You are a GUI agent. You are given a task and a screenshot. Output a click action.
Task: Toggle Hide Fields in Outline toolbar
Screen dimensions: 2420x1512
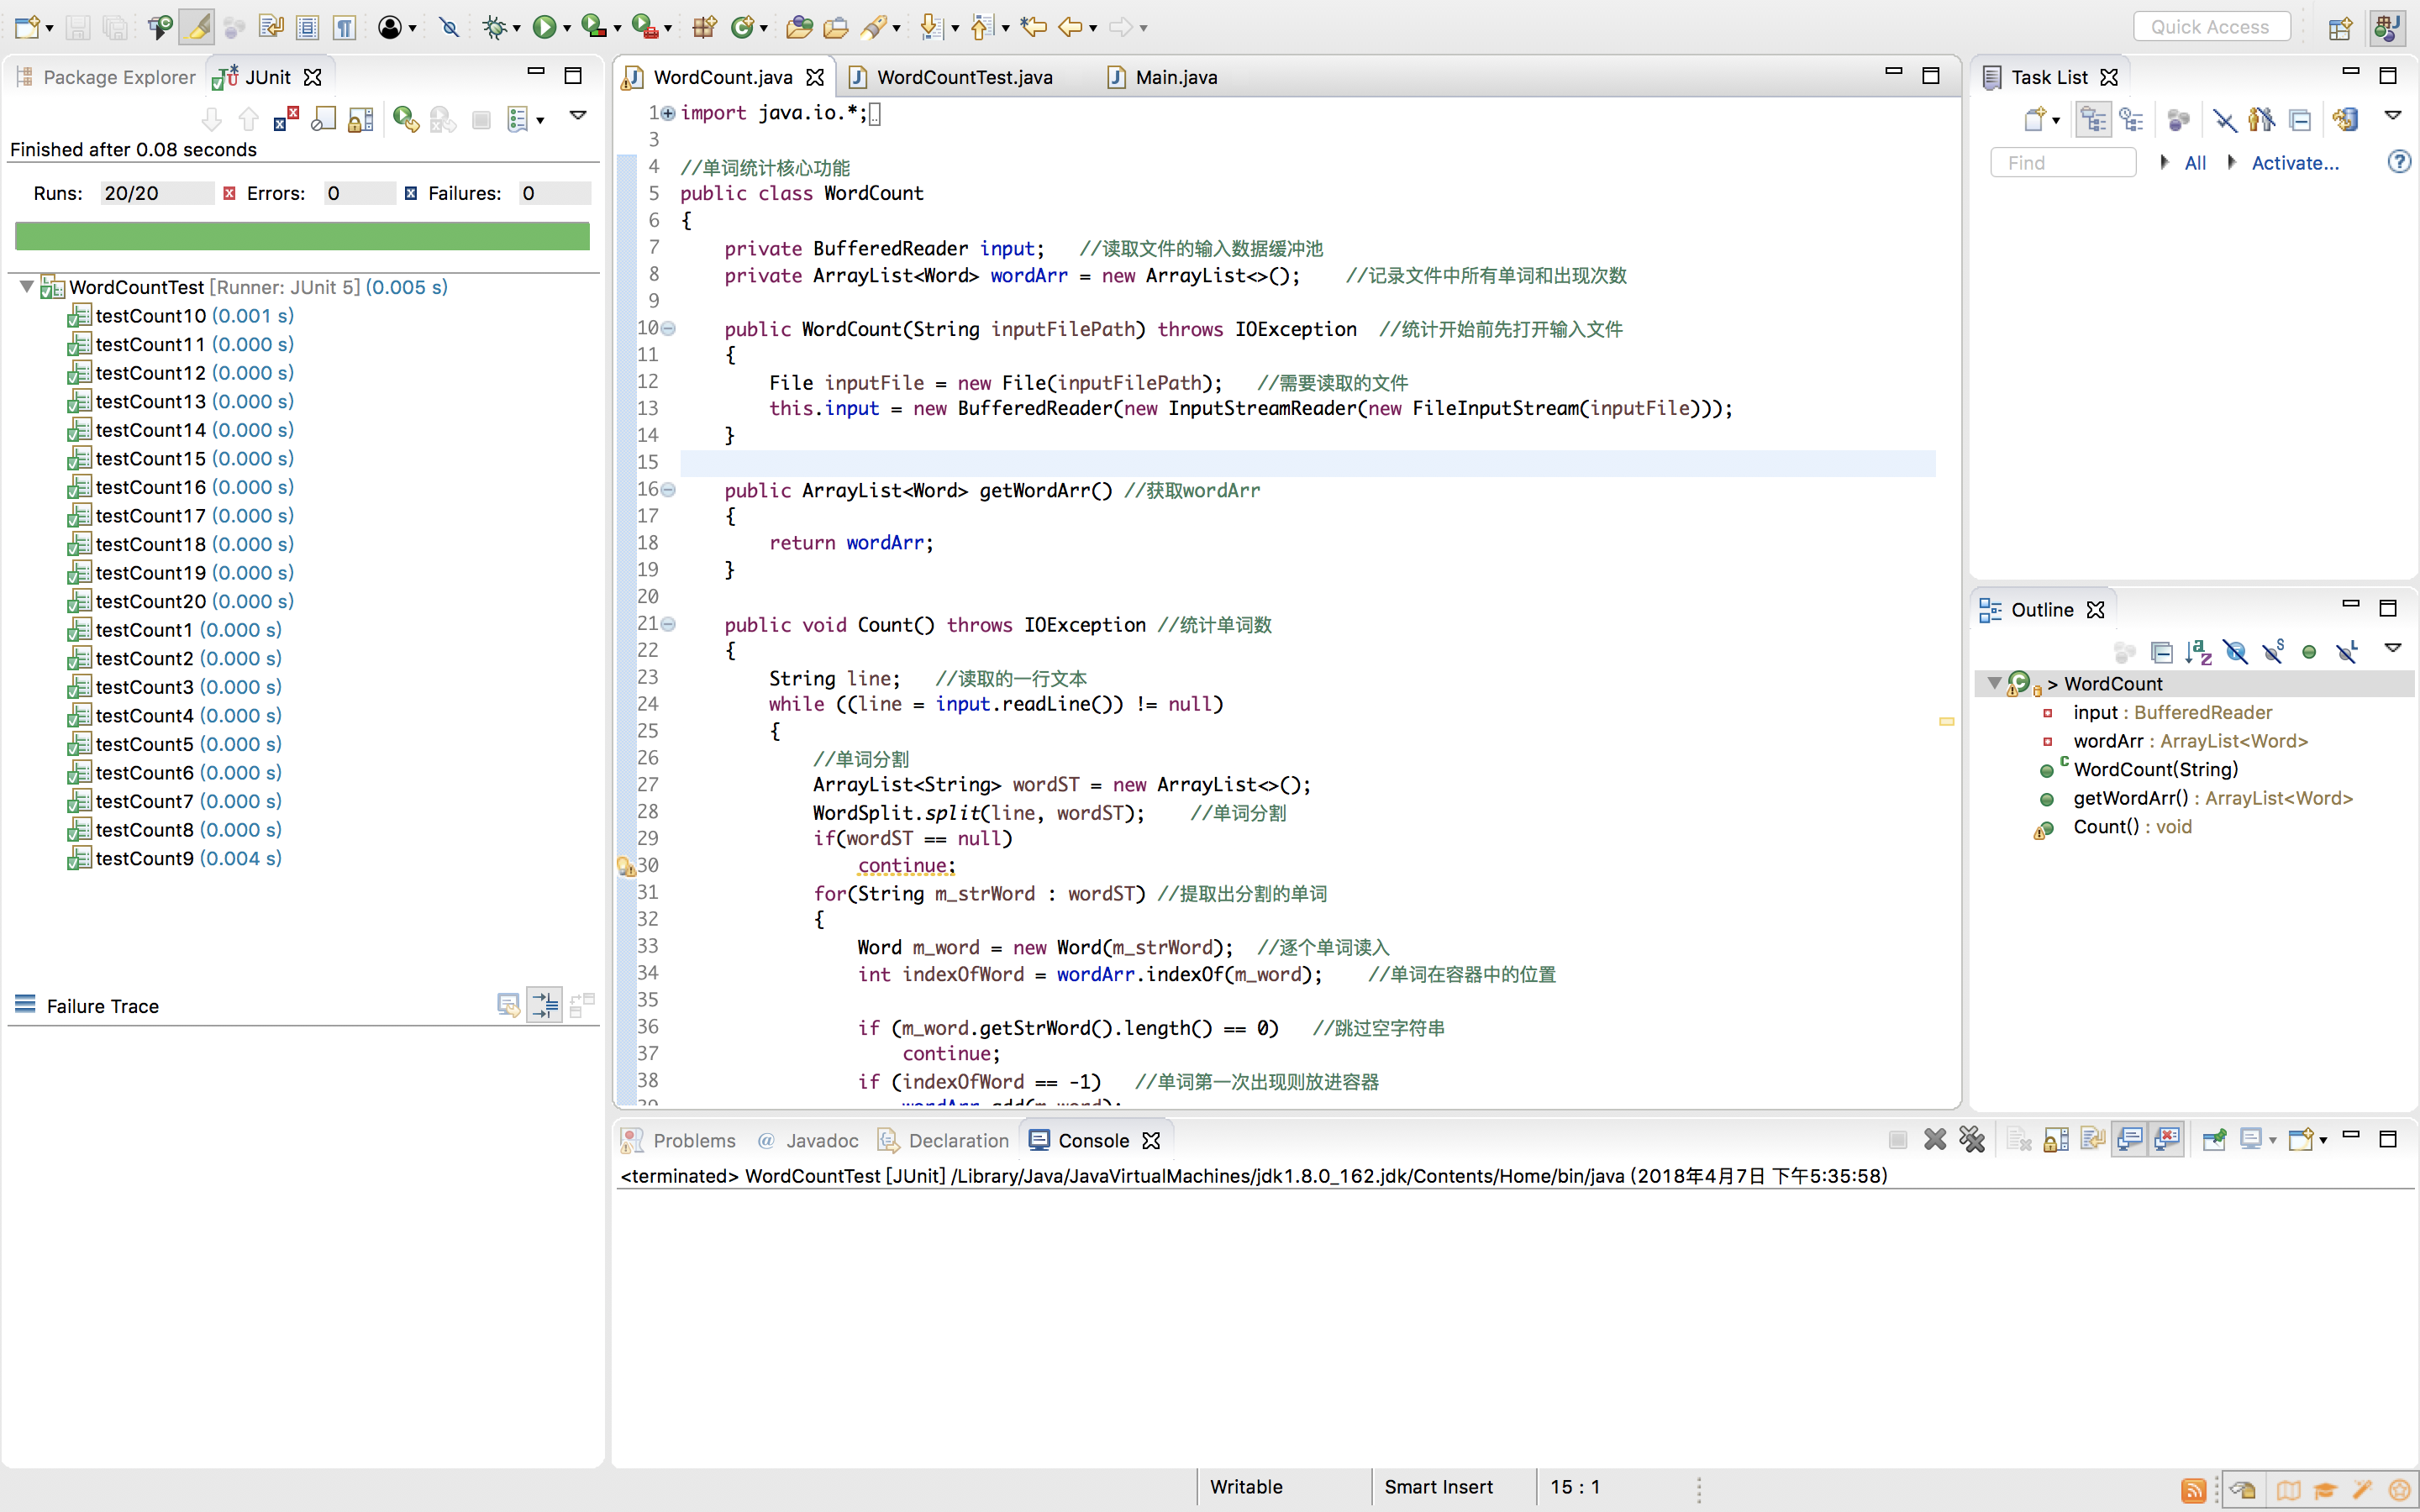click(x=2236, y=652)
